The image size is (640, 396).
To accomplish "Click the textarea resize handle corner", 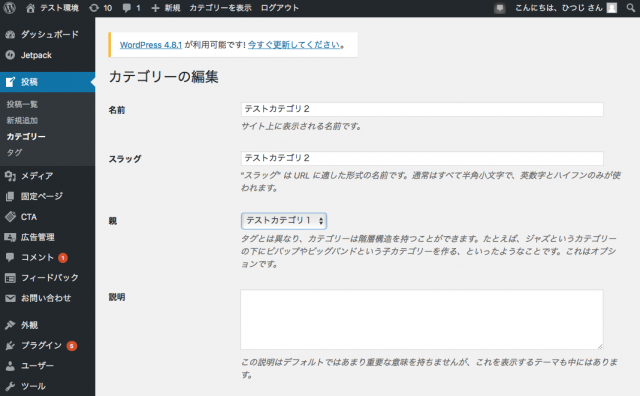I will [x=600, y=346].
